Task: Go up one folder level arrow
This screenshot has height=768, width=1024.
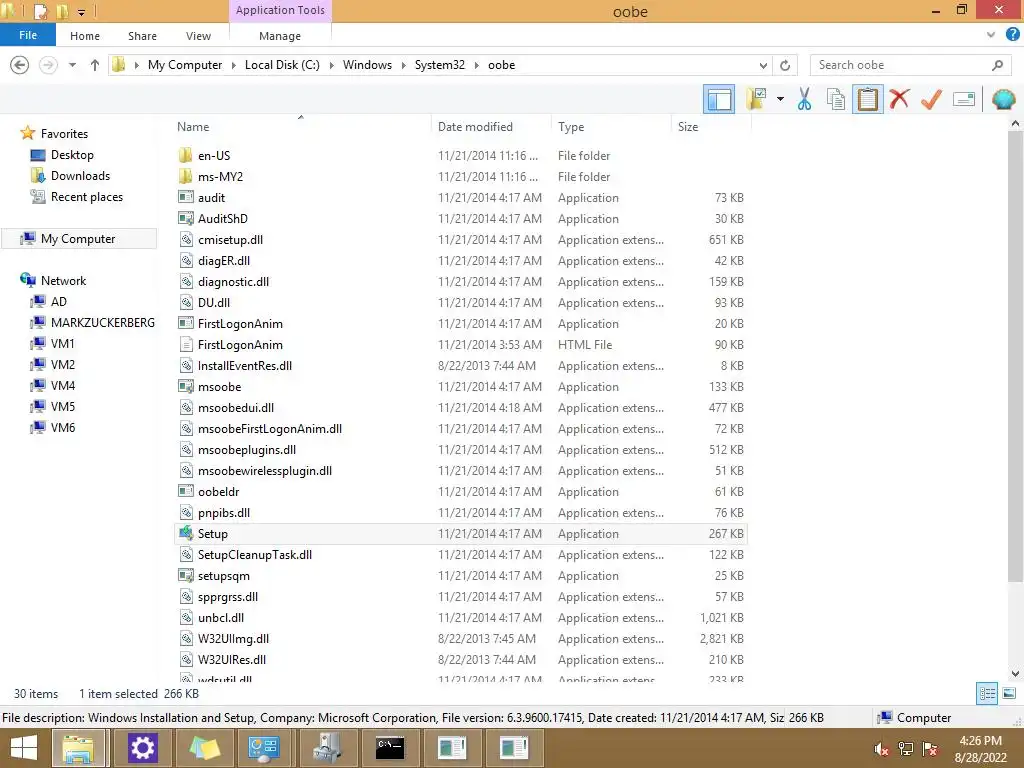Action: click(95, 65)
